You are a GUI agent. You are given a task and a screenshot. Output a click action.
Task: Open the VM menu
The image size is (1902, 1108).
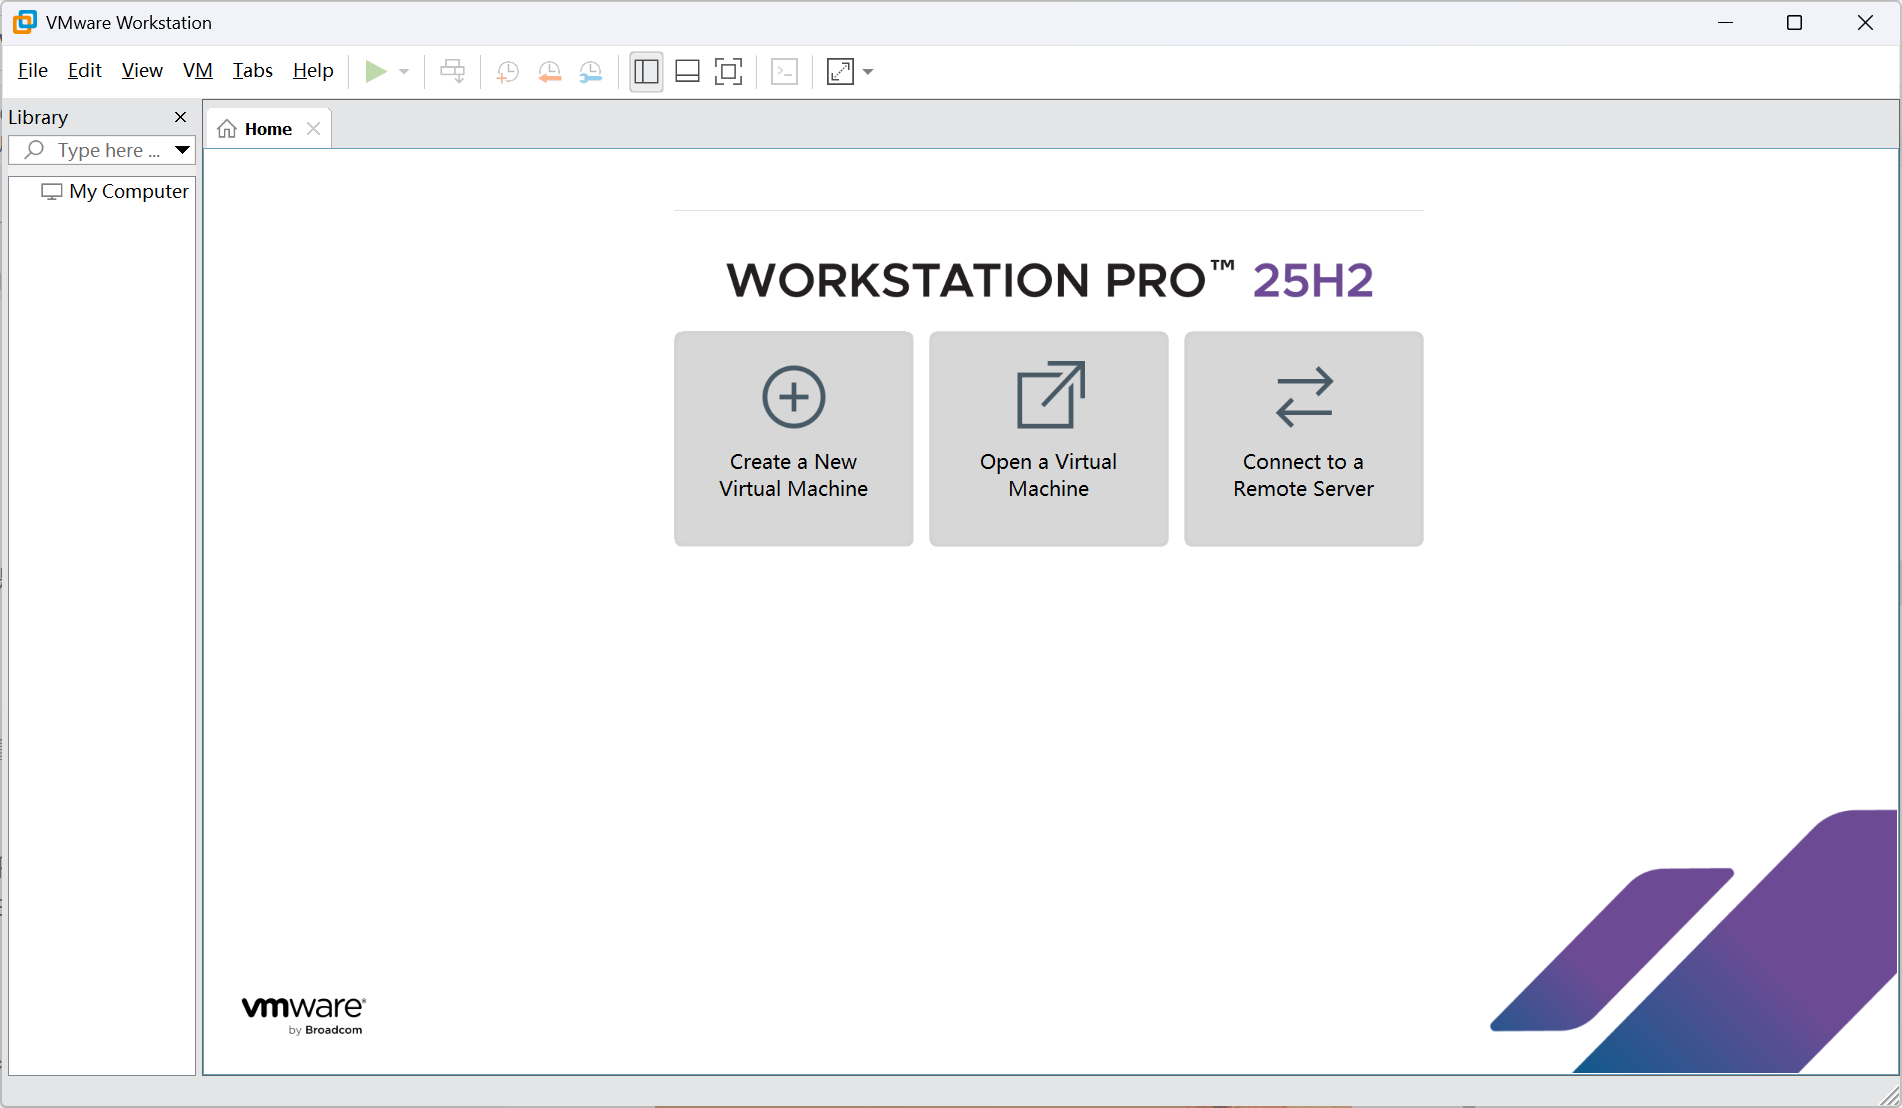coord(198,70)
